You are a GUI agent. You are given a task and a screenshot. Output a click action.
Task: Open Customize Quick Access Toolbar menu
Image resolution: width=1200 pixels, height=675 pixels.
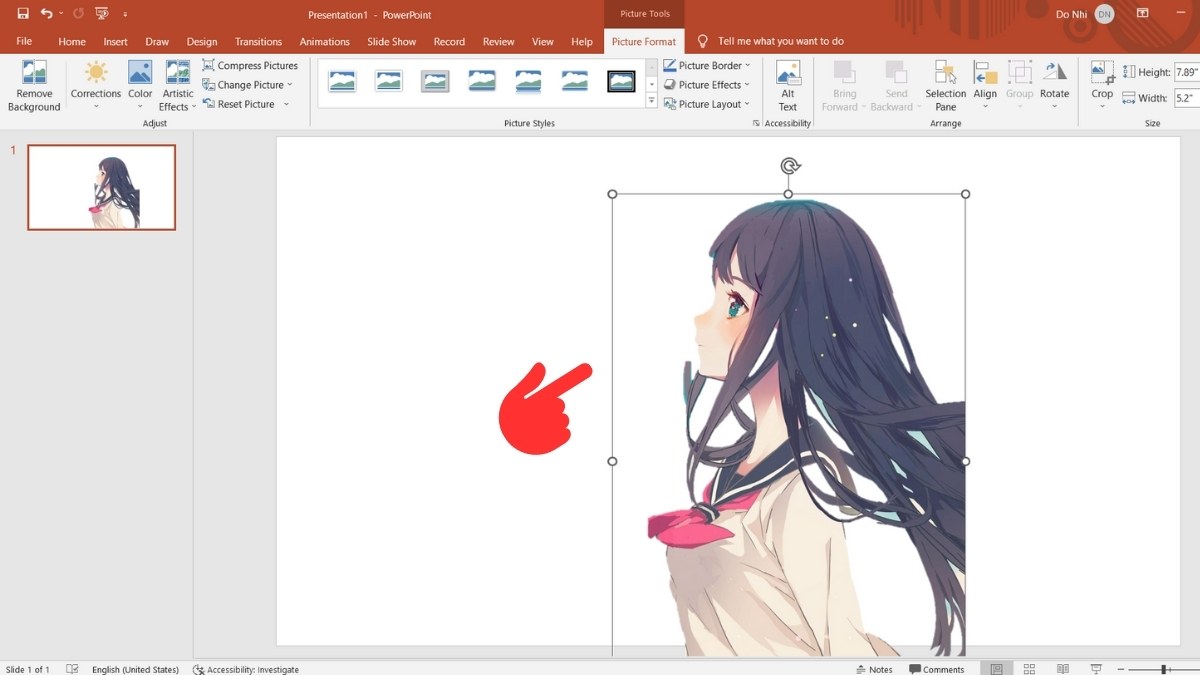(x=127, y=14)
